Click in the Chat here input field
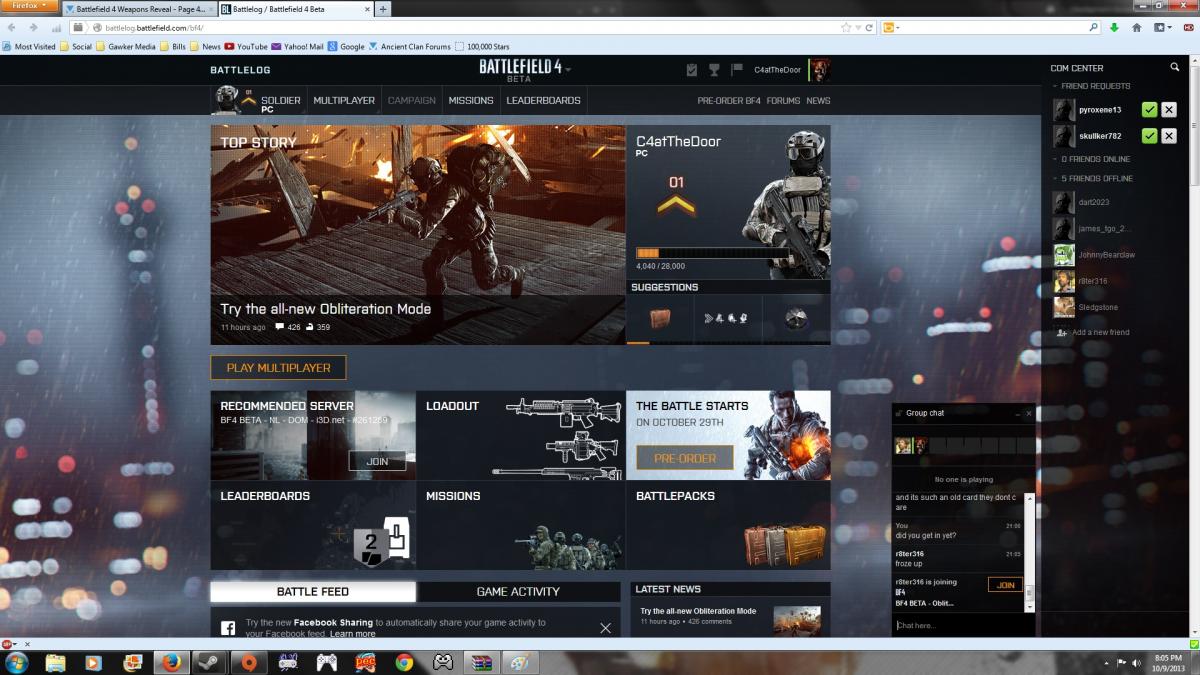Screen dimensions: 1200x675 tap(963, 625)
